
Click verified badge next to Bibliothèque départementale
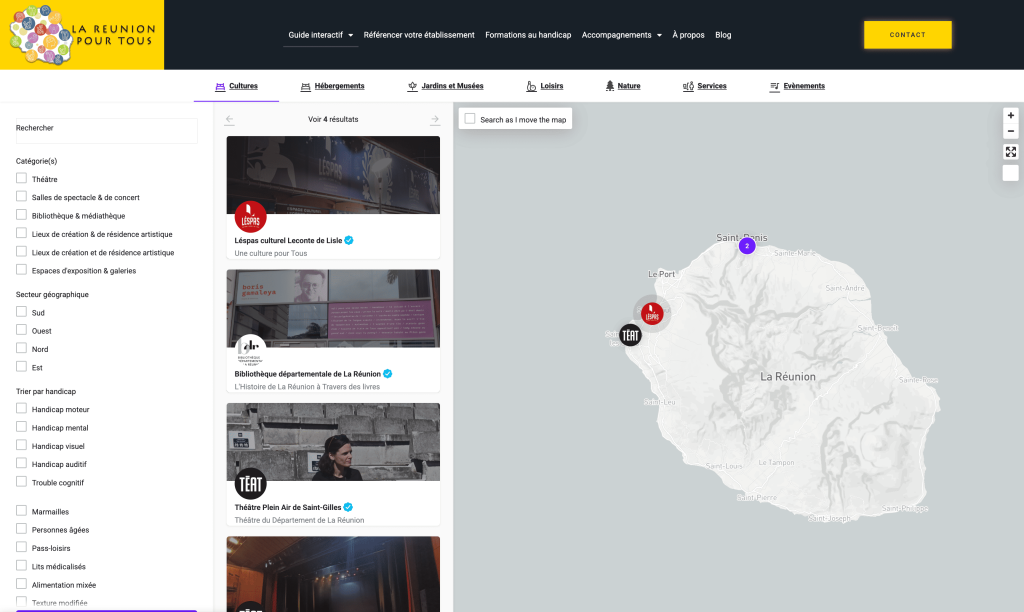point(387,374)
